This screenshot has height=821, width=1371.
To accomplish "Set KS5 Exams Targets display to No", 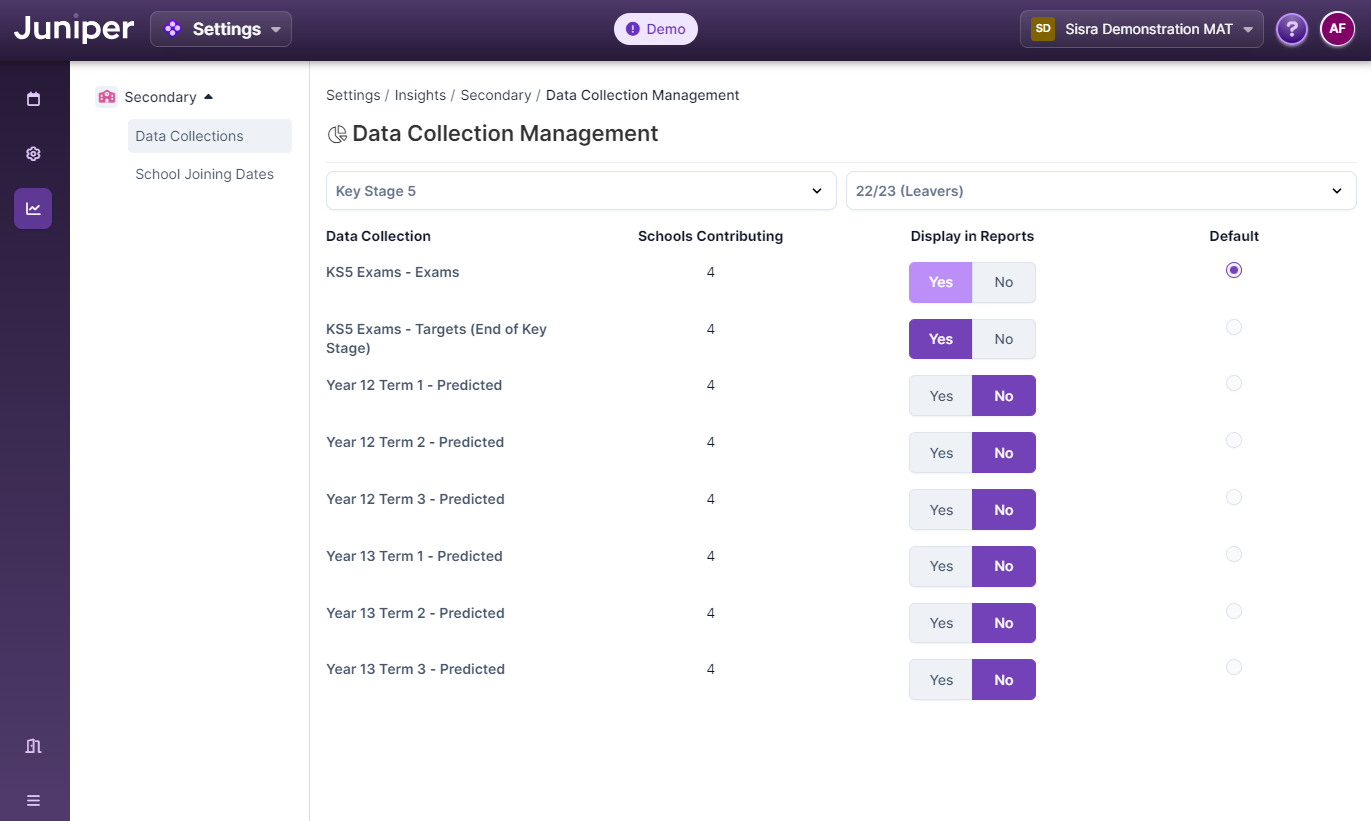I will click(x=1003, y=339).
